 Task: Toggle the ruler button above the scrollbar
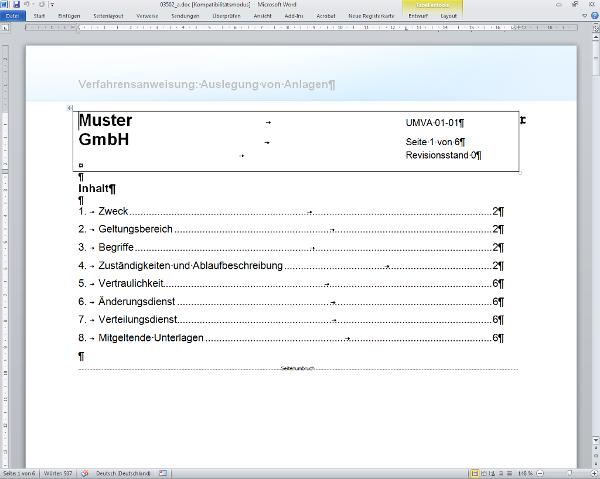point(594,28)
